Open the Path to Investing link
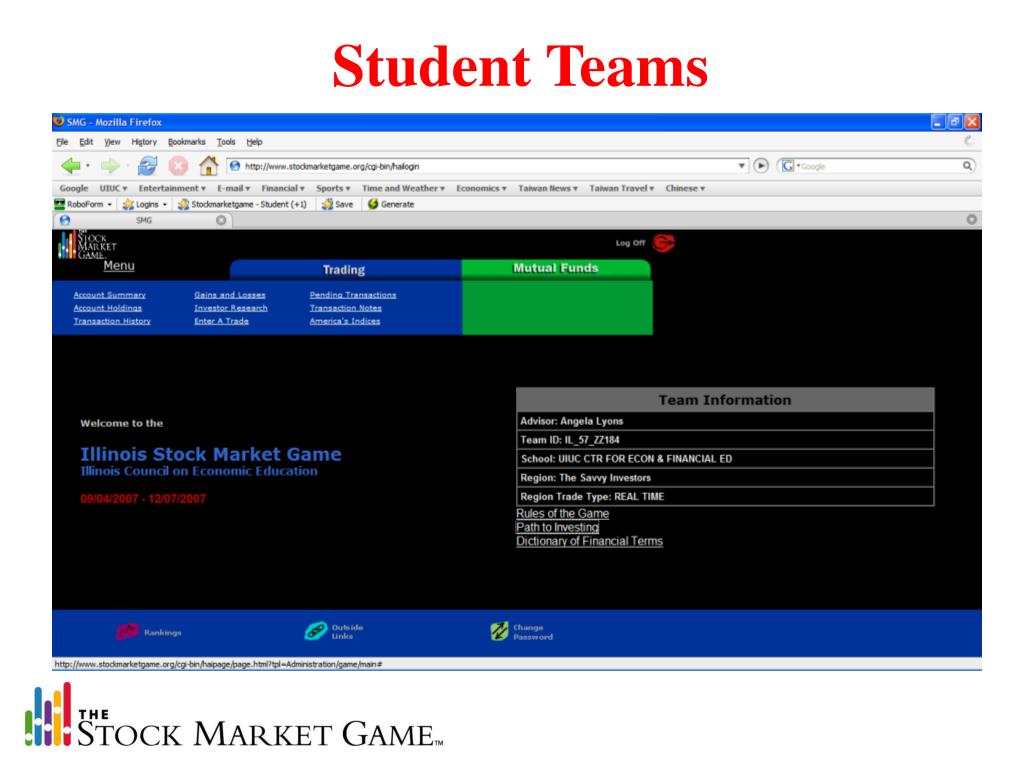 pyautogui.click(x=558, y=528)
